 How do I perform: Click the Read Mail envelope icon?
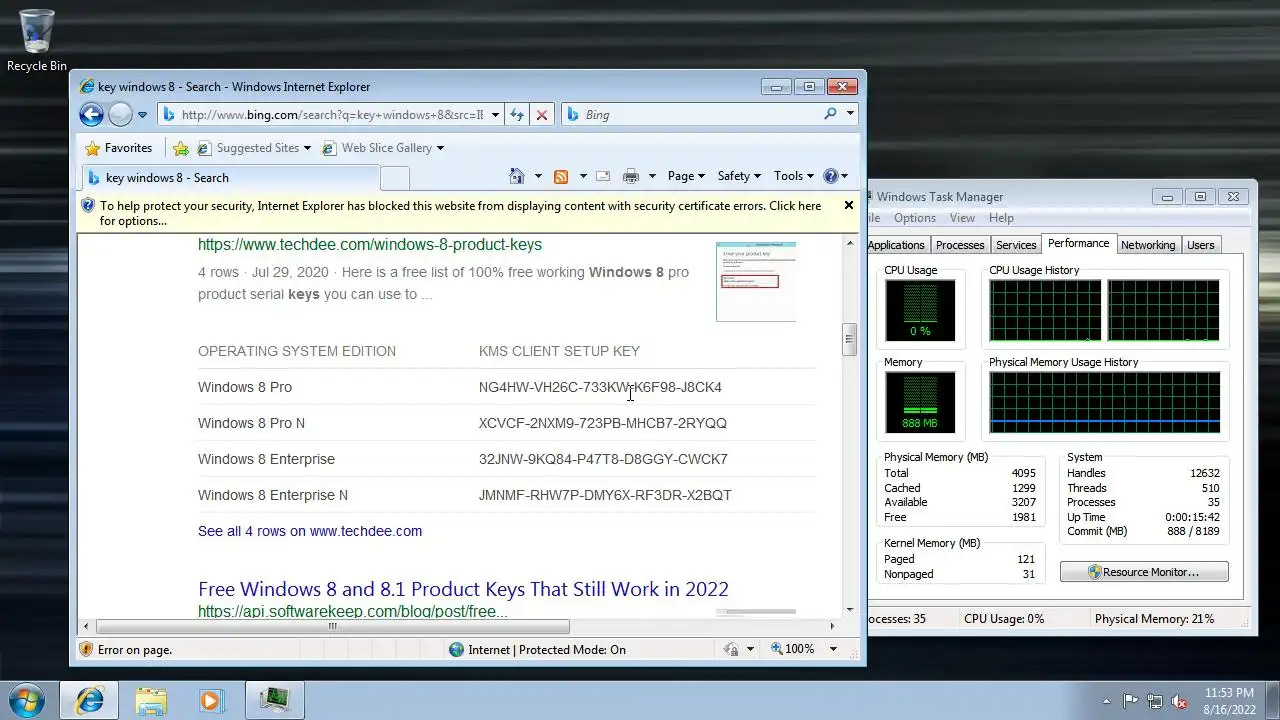click(x=603, y=176)
